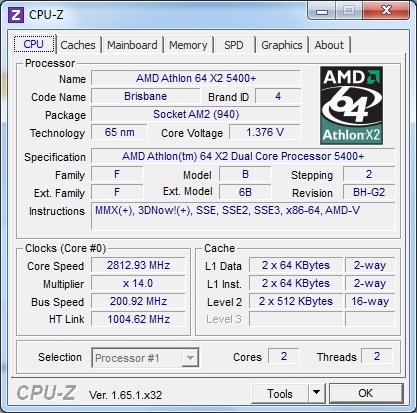
Task: Click the Brand ID value 4
Action: pos(278,96)
